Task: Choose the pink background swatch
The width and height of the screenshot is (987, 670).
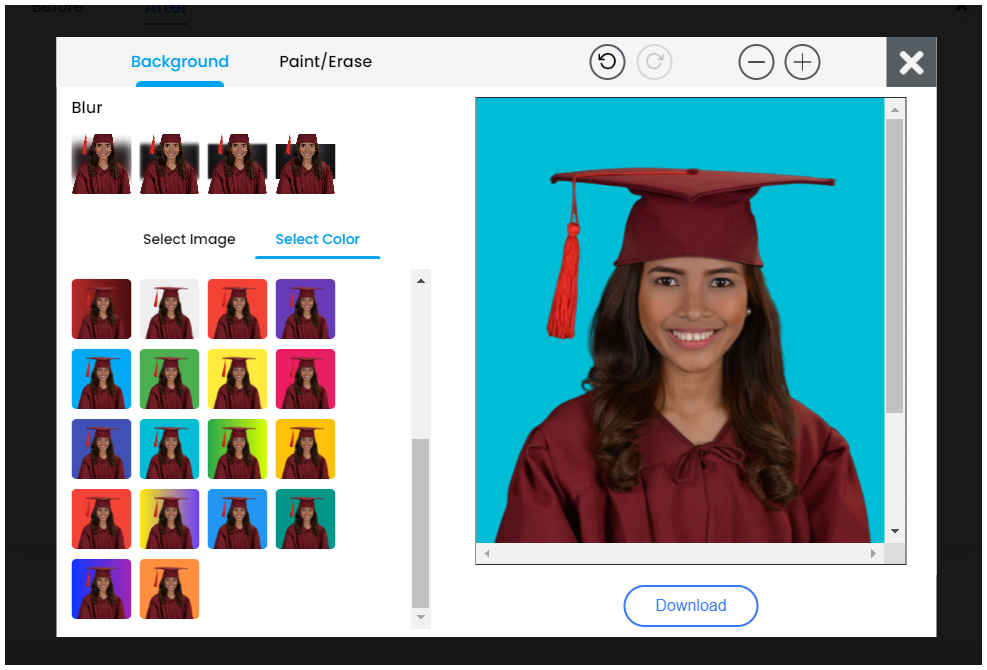Action: (305, 379)
